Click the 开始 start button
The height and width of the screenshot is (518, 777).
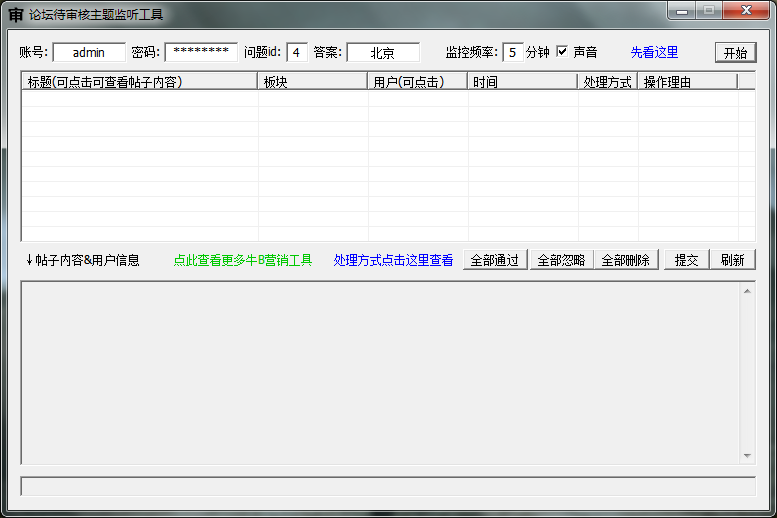pyautogui.click(x=735, y=53)
